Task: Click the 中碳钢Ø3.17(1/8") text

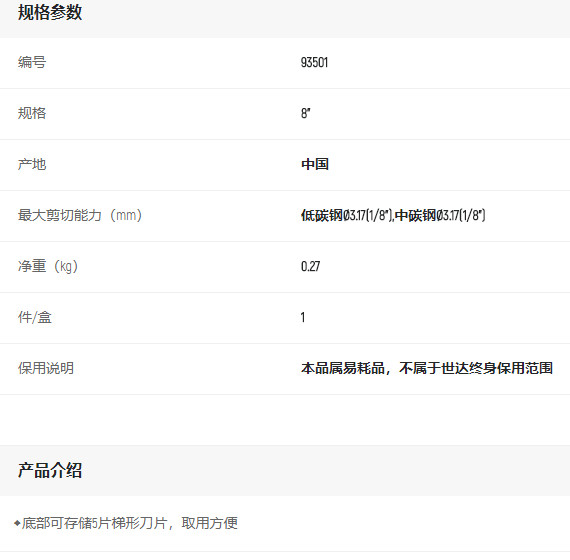Action: [x=440, y=215]
